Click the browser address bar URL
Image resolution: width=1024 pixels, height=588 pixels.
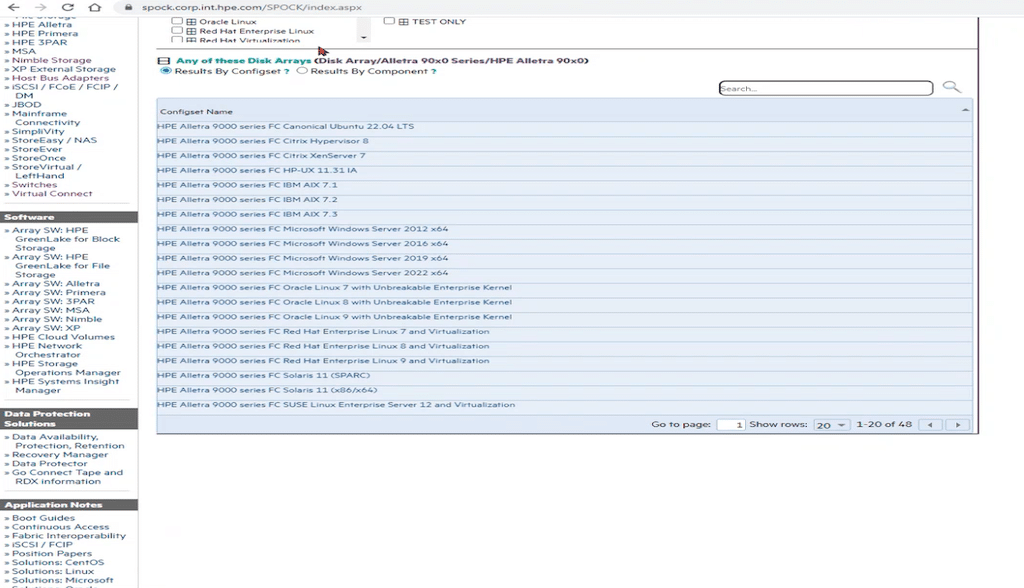pyautogui.click(x=251, y=7)
